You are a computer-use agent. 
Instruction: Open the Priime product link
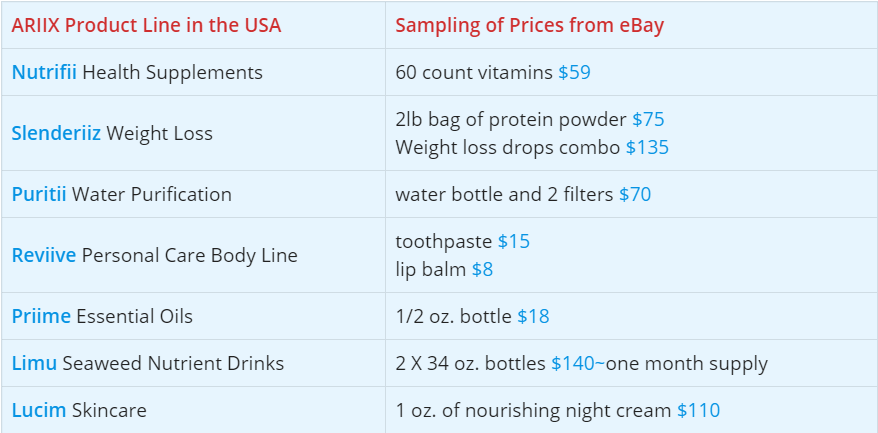[41, 316]
